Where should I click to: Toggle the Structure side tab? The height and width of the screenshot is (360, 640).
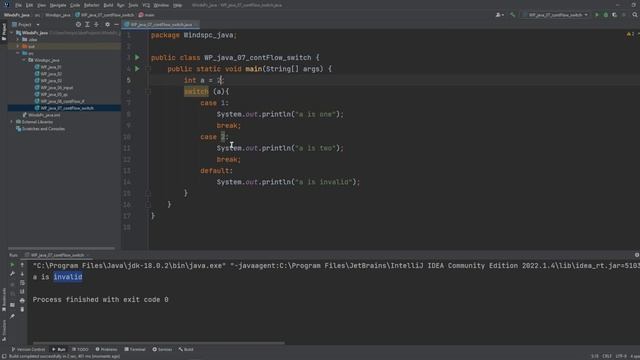pyautogui.click(x=4, y=330)
